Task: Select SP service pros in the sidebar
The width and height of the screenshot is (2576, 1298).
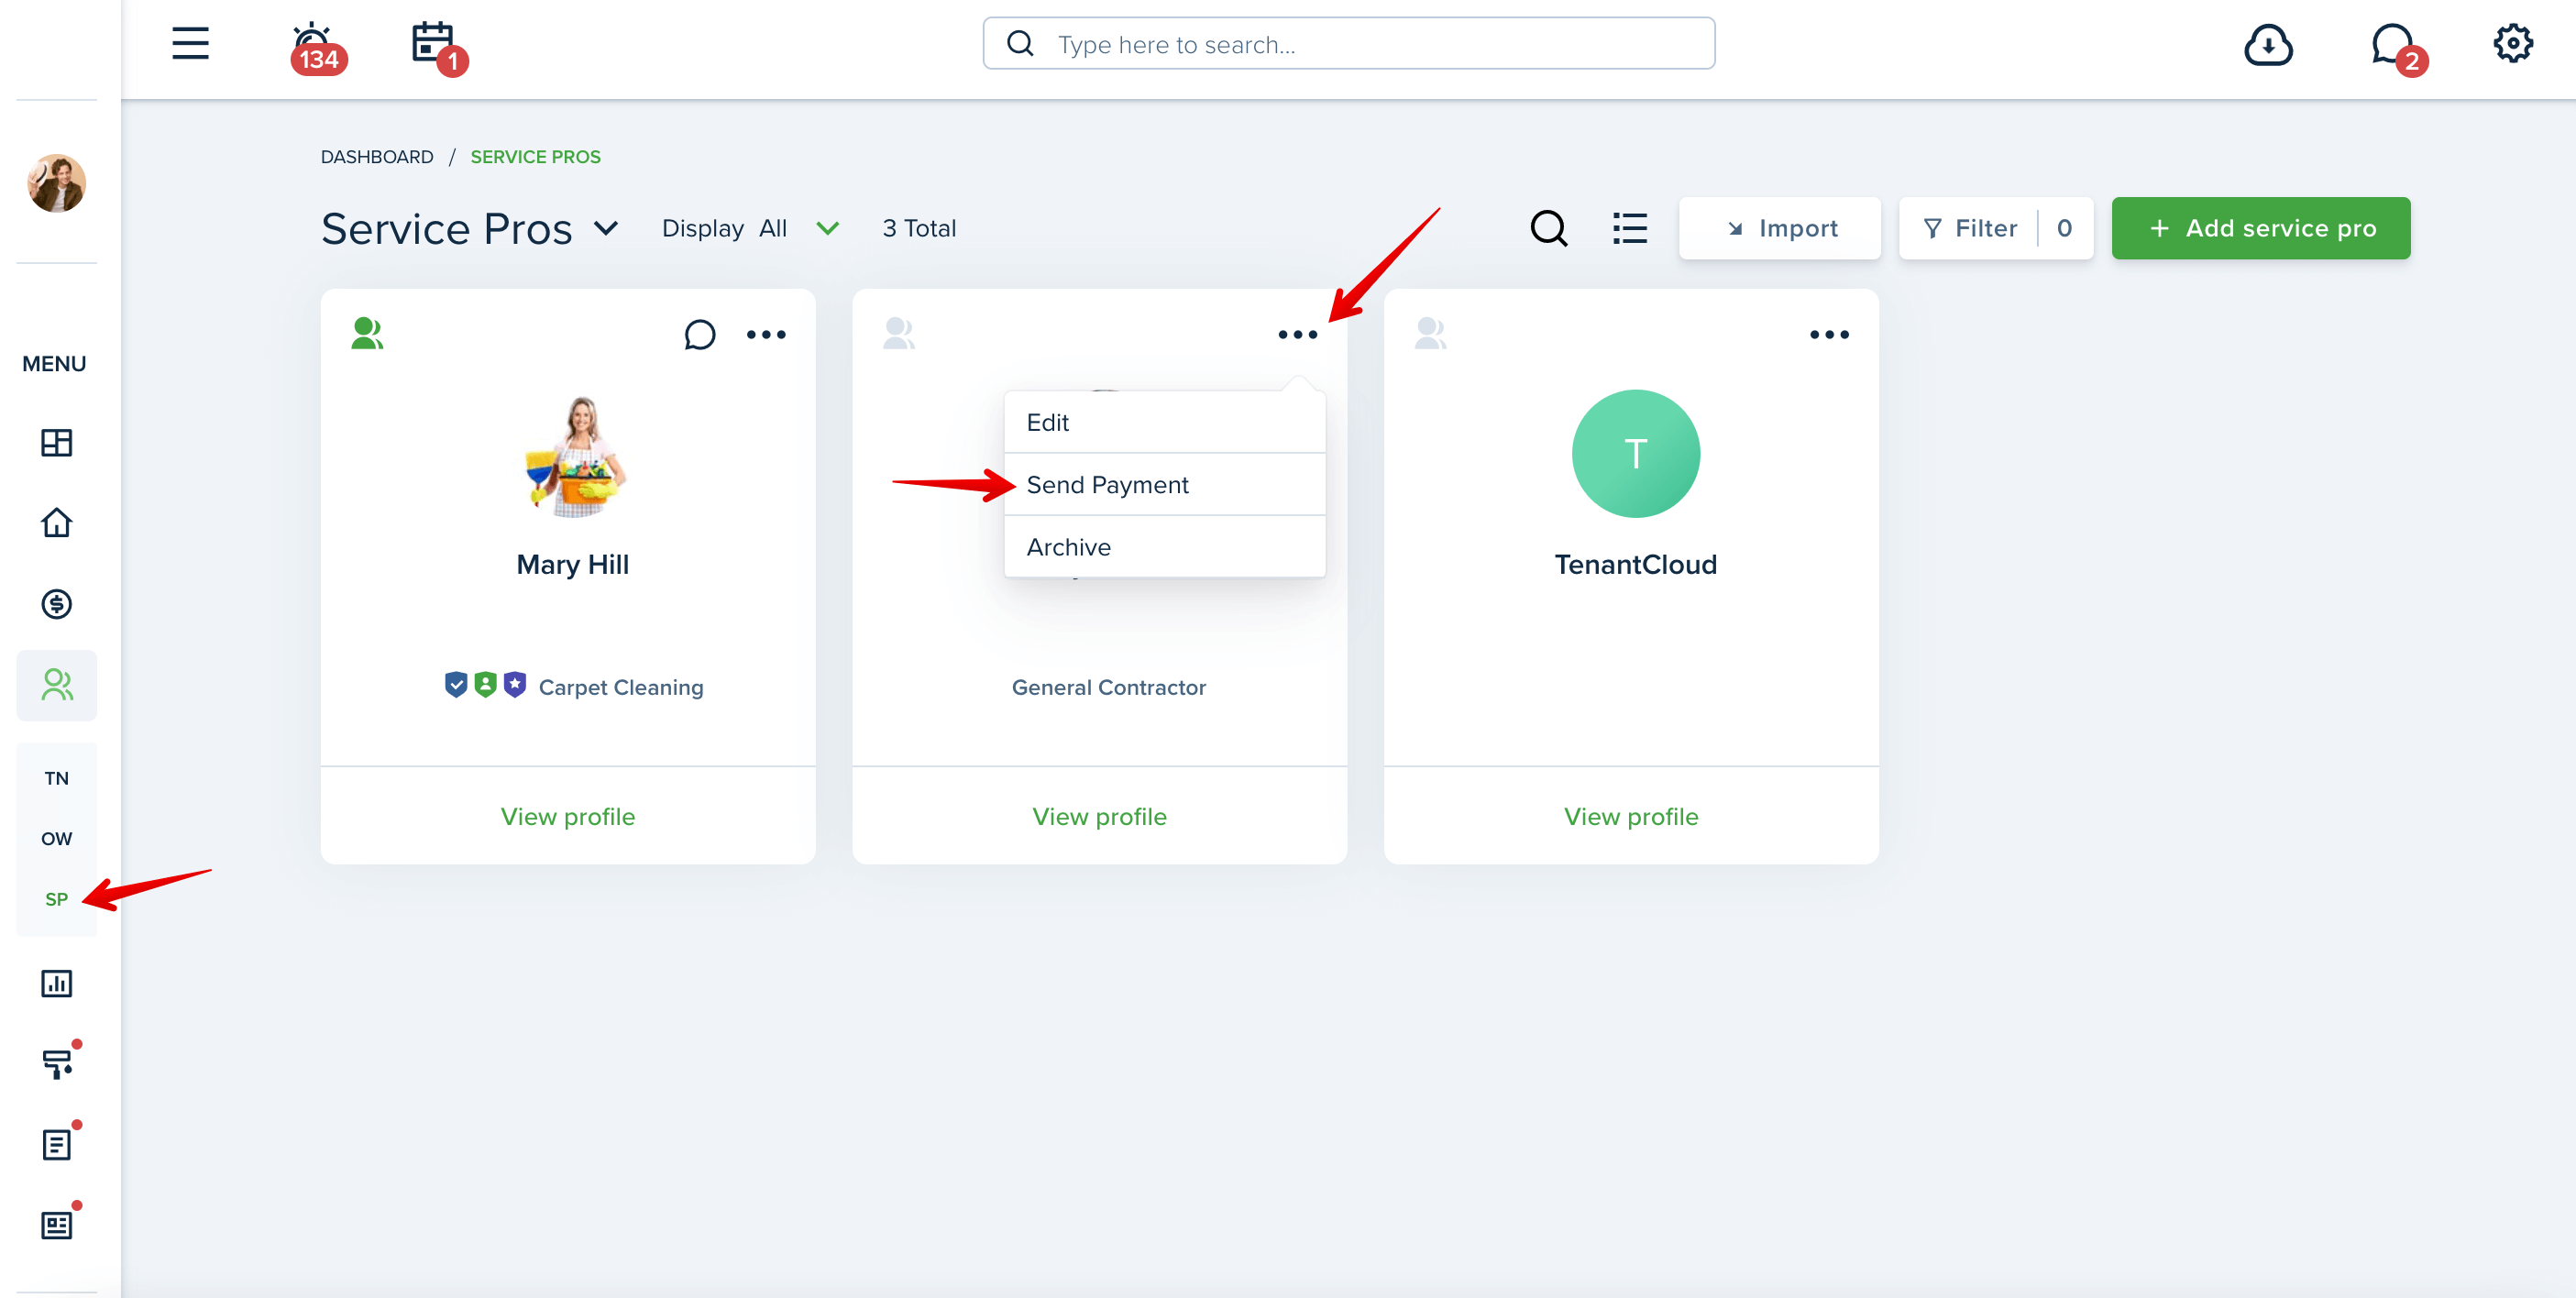Action: (x=56, y=899)
